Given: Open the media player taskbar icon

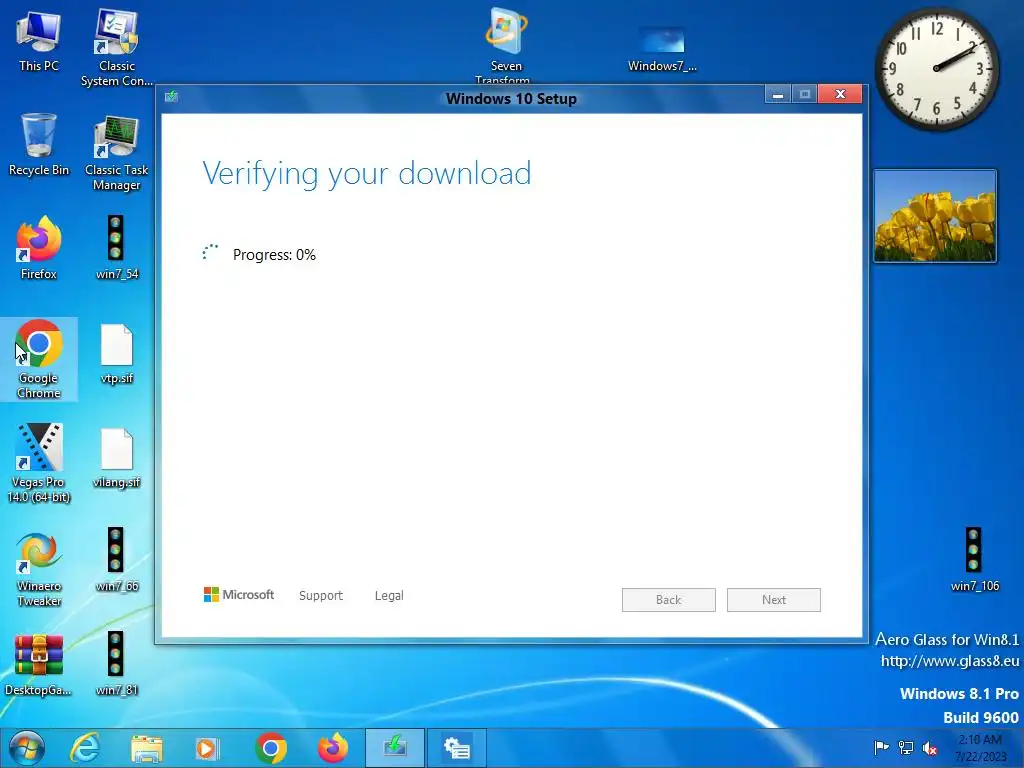Looking at the screenshot, I should coord(208,748).
